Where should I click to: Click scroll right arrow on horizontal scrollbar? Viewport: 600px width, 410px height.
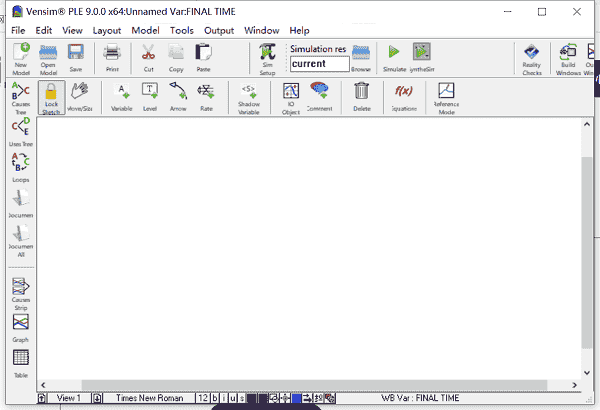pos(574,385)
